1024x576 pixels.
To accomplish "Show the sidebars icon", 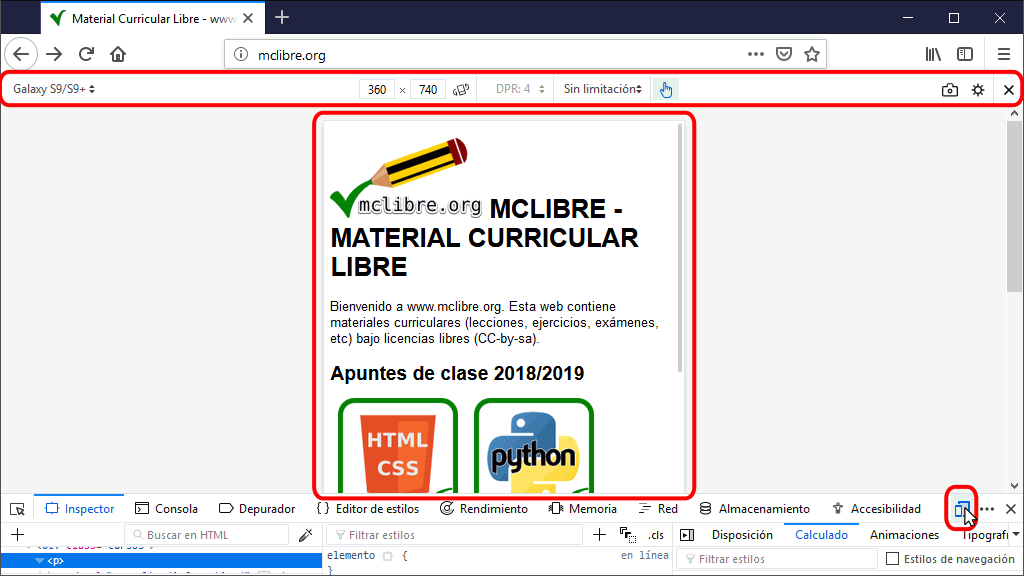I will tap(965, 54).
